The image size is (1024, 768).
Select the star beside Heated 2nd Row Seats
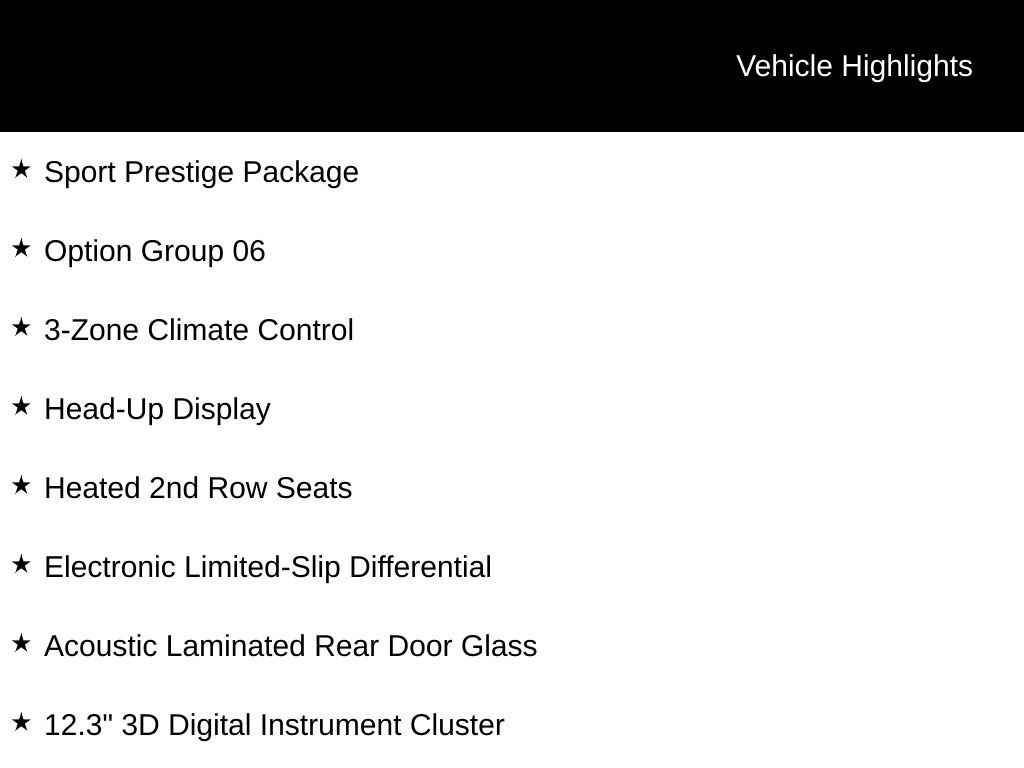click(x=21, y=485)
